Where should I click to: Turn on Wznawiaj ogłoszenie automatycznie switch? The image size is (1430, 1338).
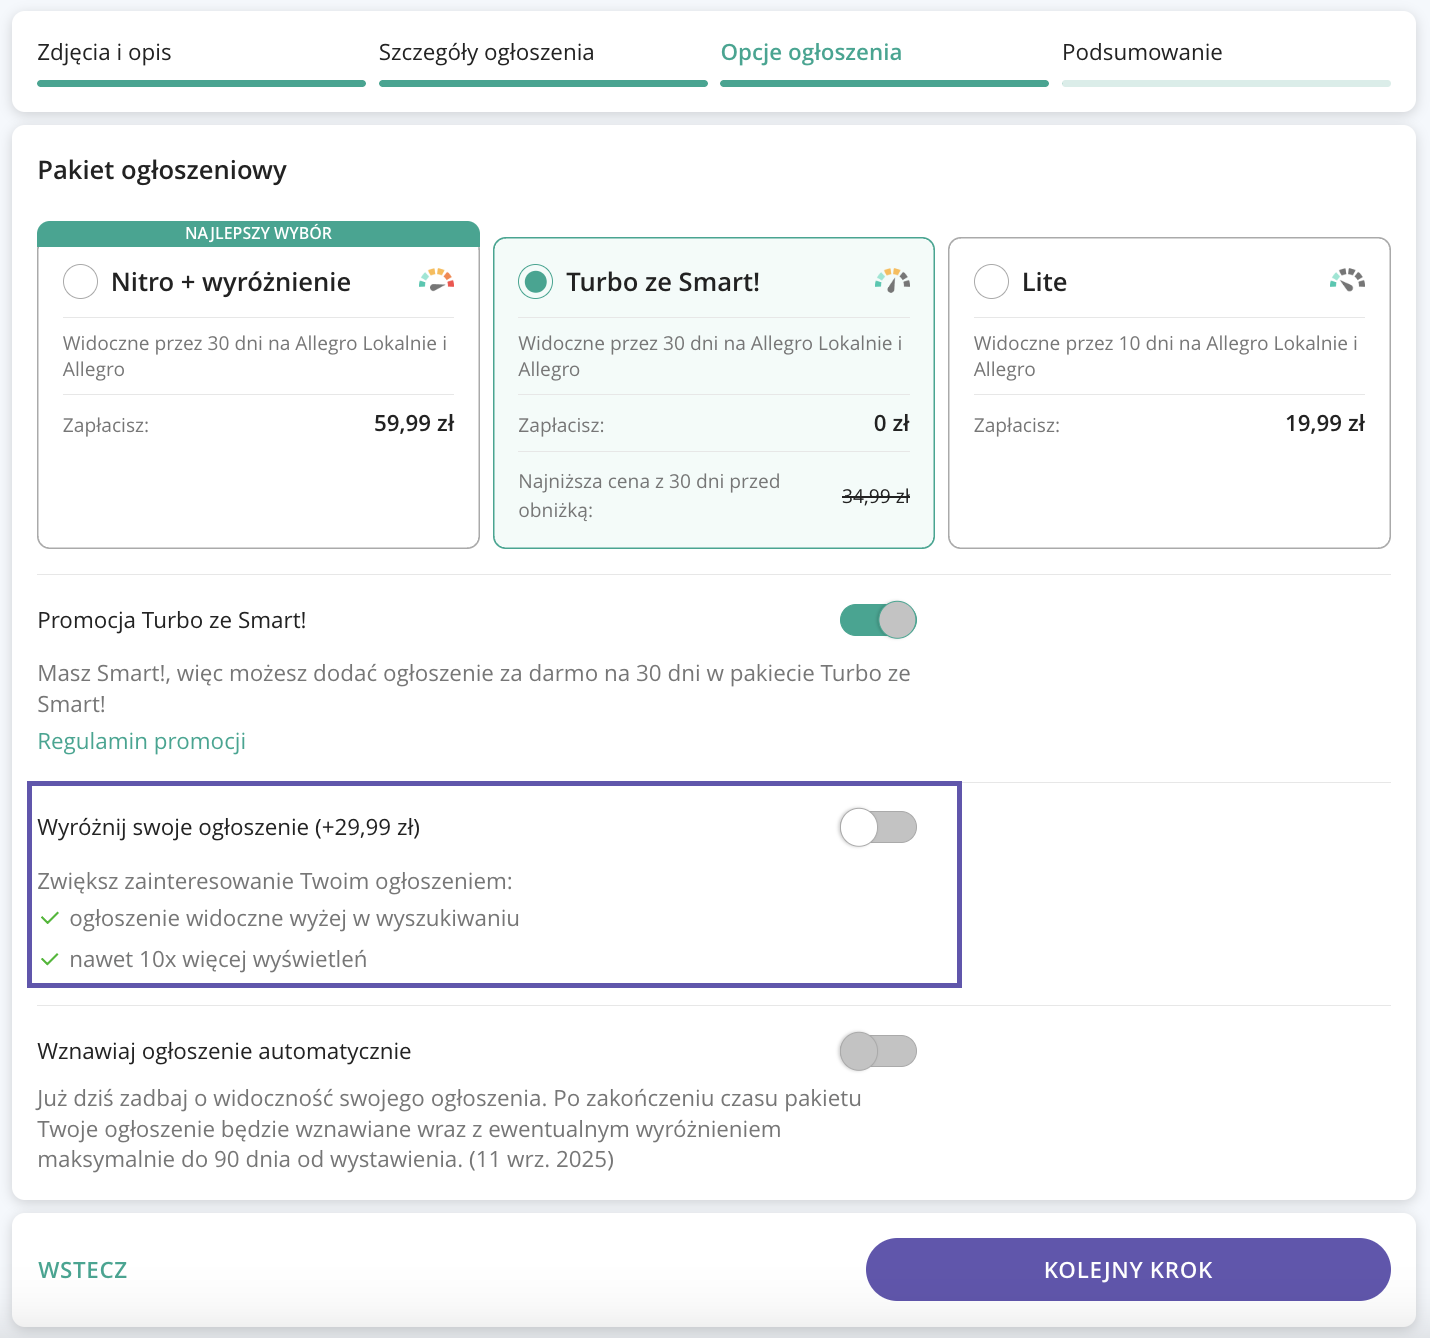click(878, 1051)
